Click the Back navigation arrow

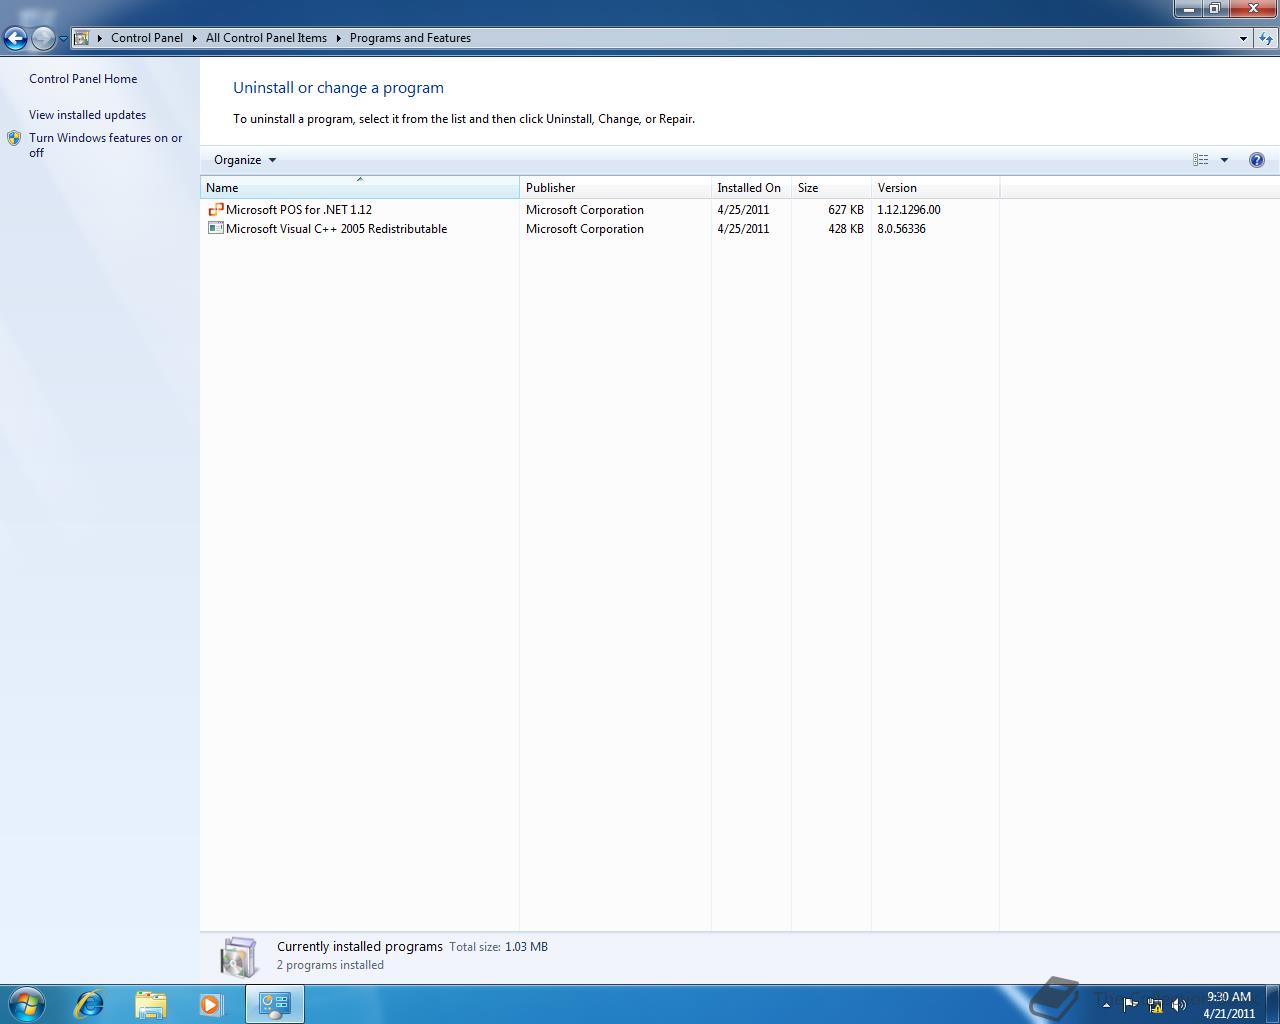point(15,39)
